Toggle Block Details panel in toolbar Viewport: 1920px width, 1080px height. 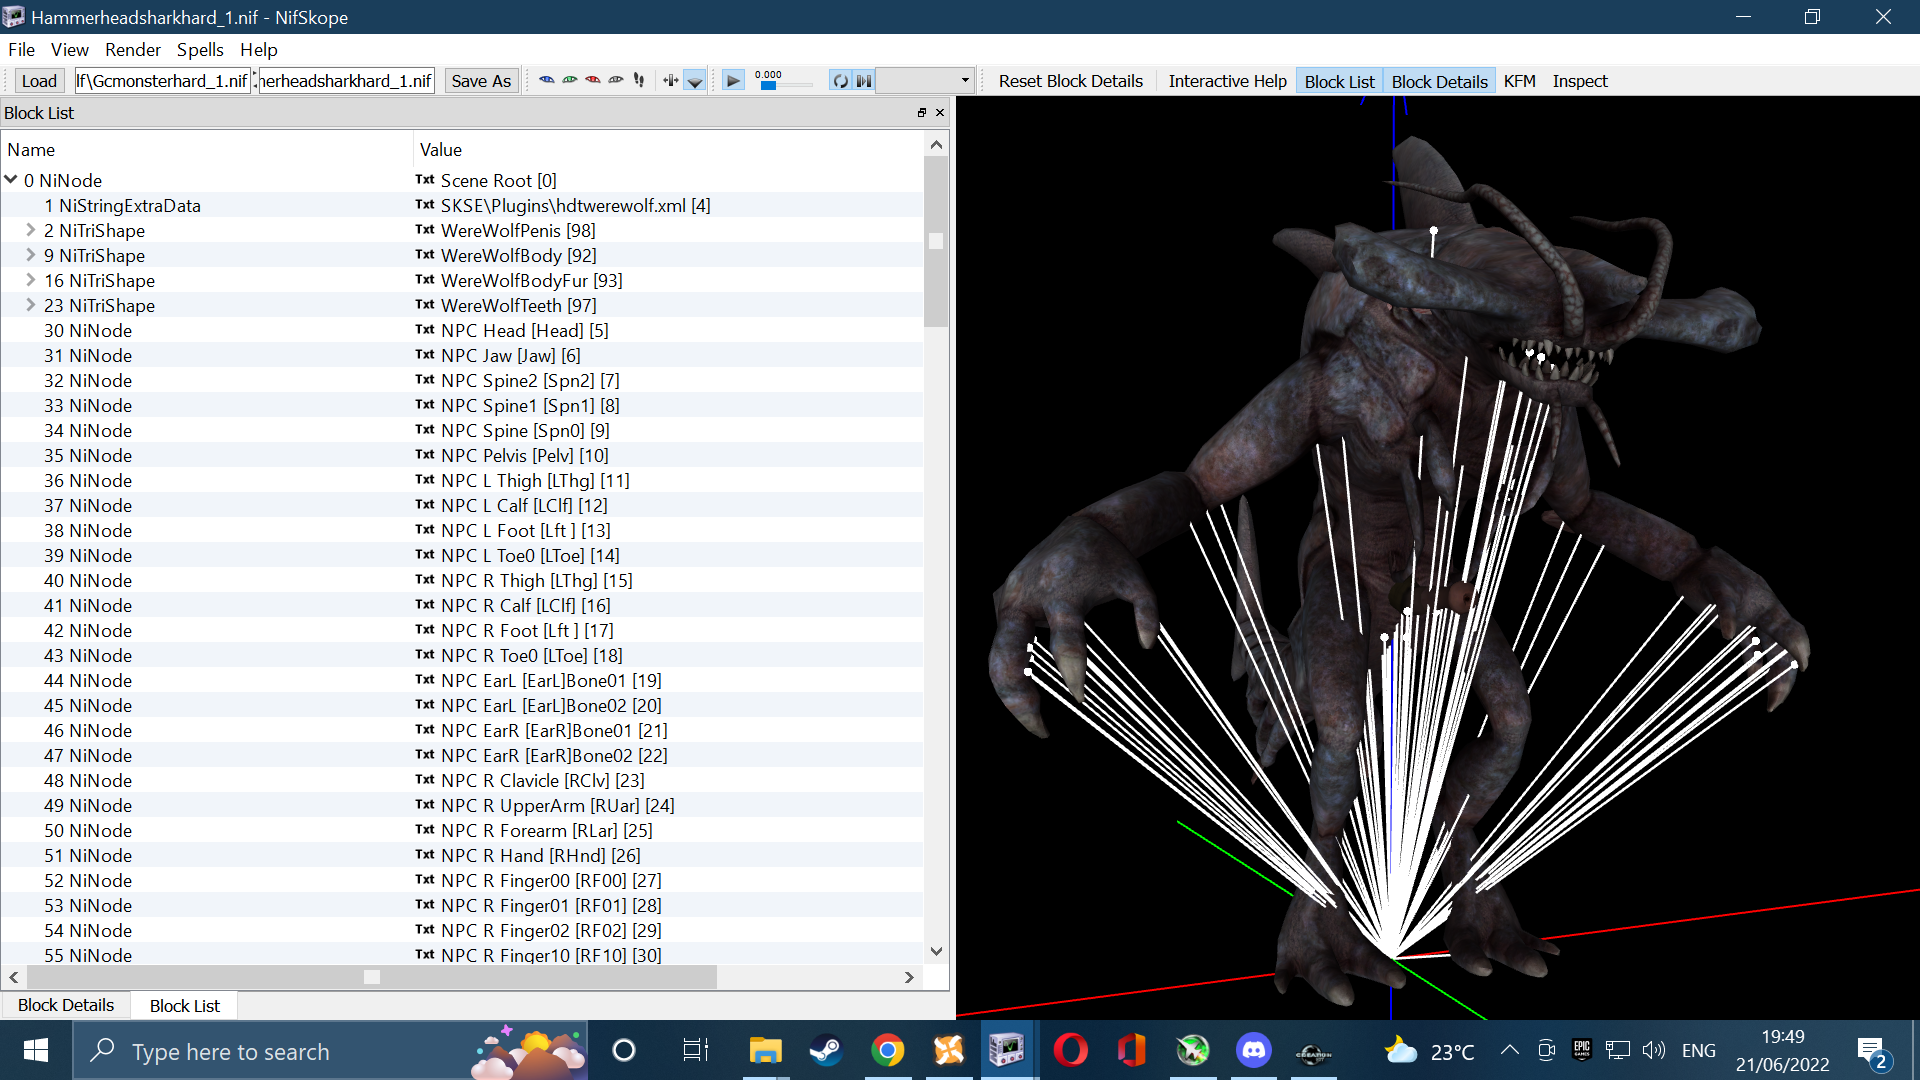[1439, 81]
